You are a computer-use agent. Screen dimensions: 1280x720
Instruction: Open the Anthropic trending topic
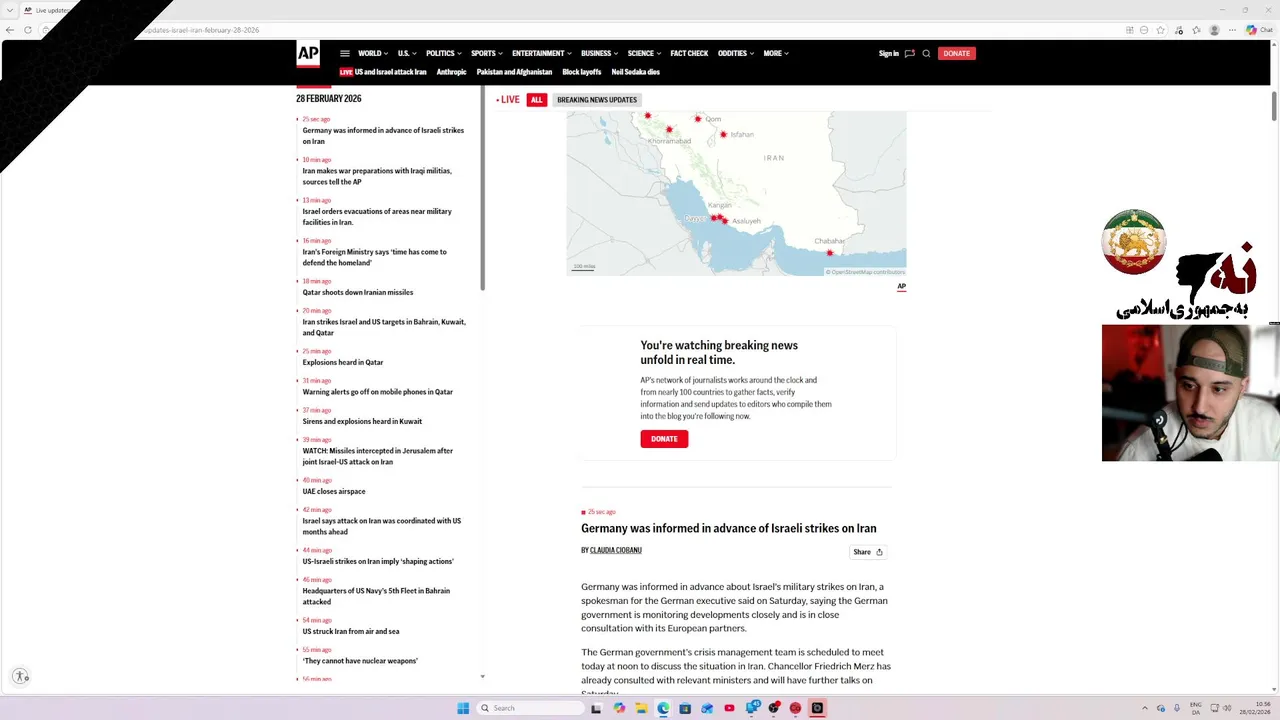452,72
